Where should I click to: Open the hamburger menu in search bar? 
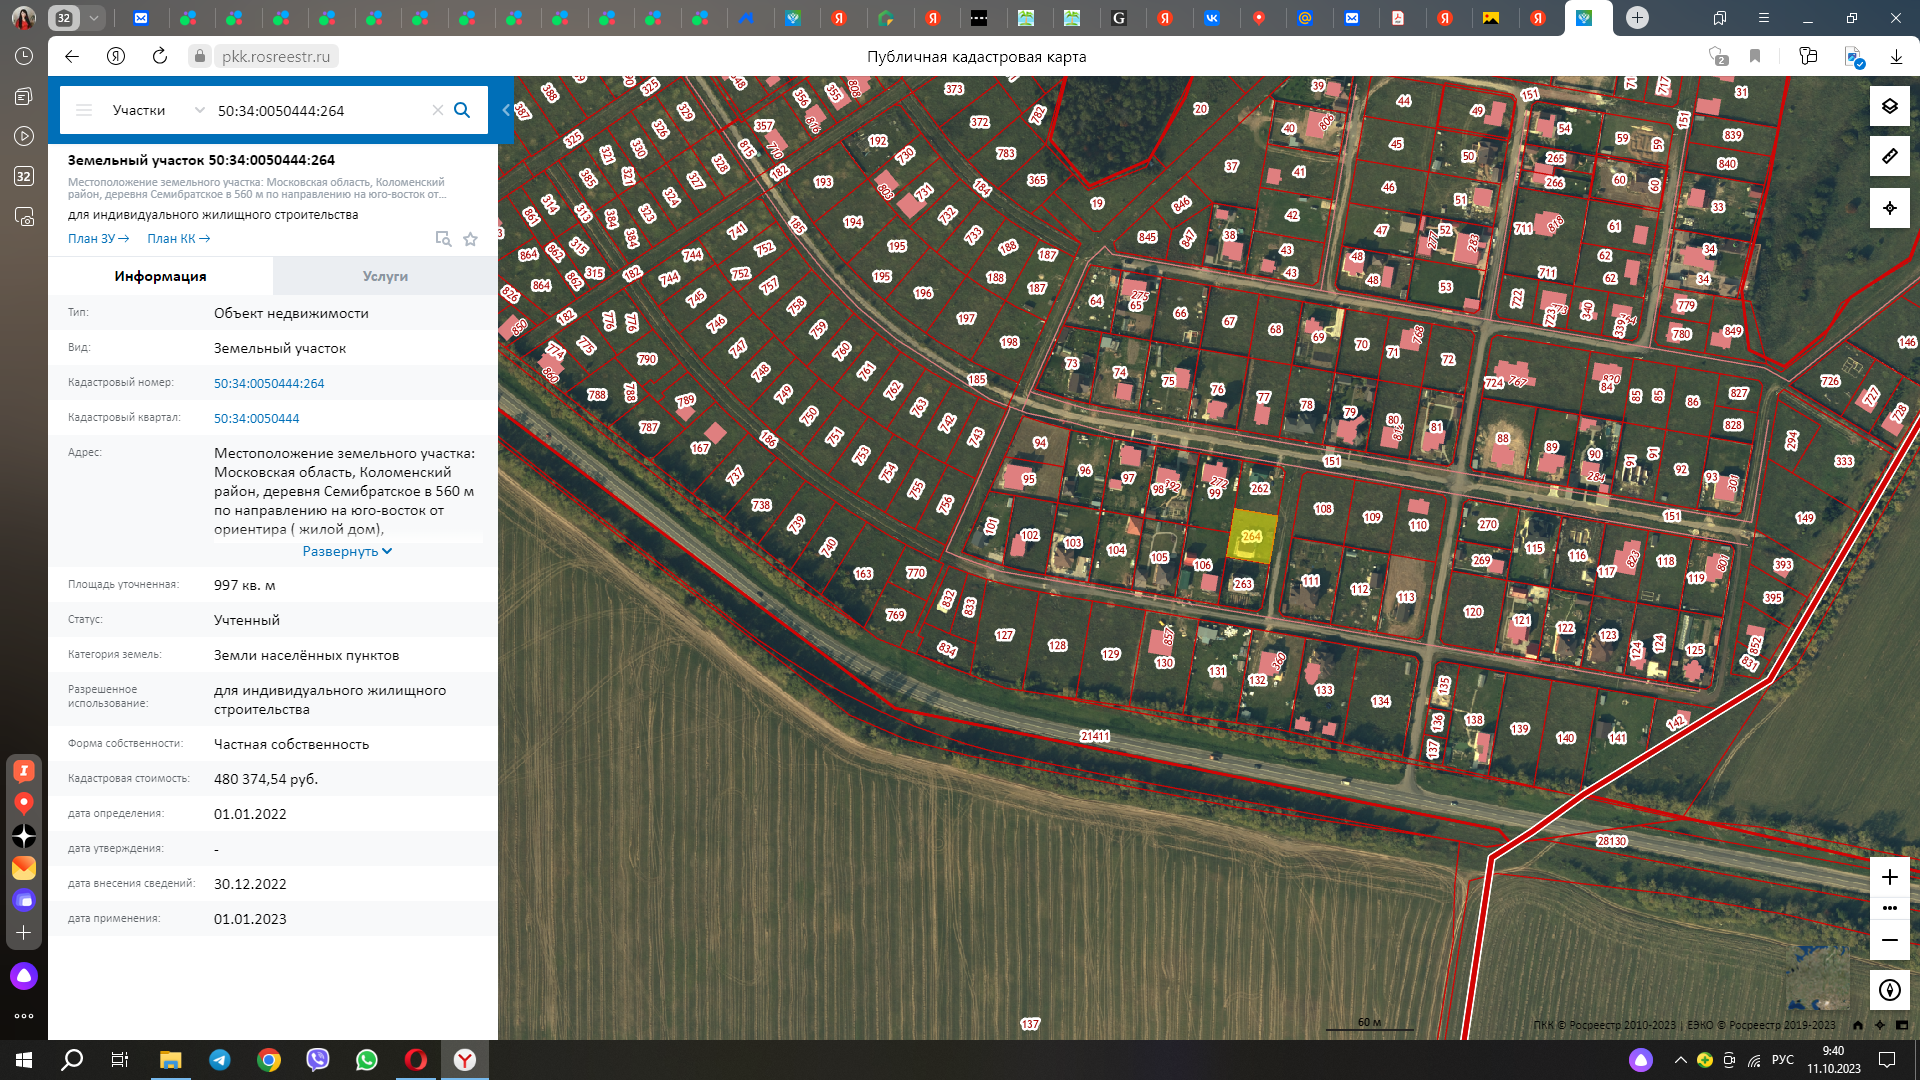[x=84, y=110]
